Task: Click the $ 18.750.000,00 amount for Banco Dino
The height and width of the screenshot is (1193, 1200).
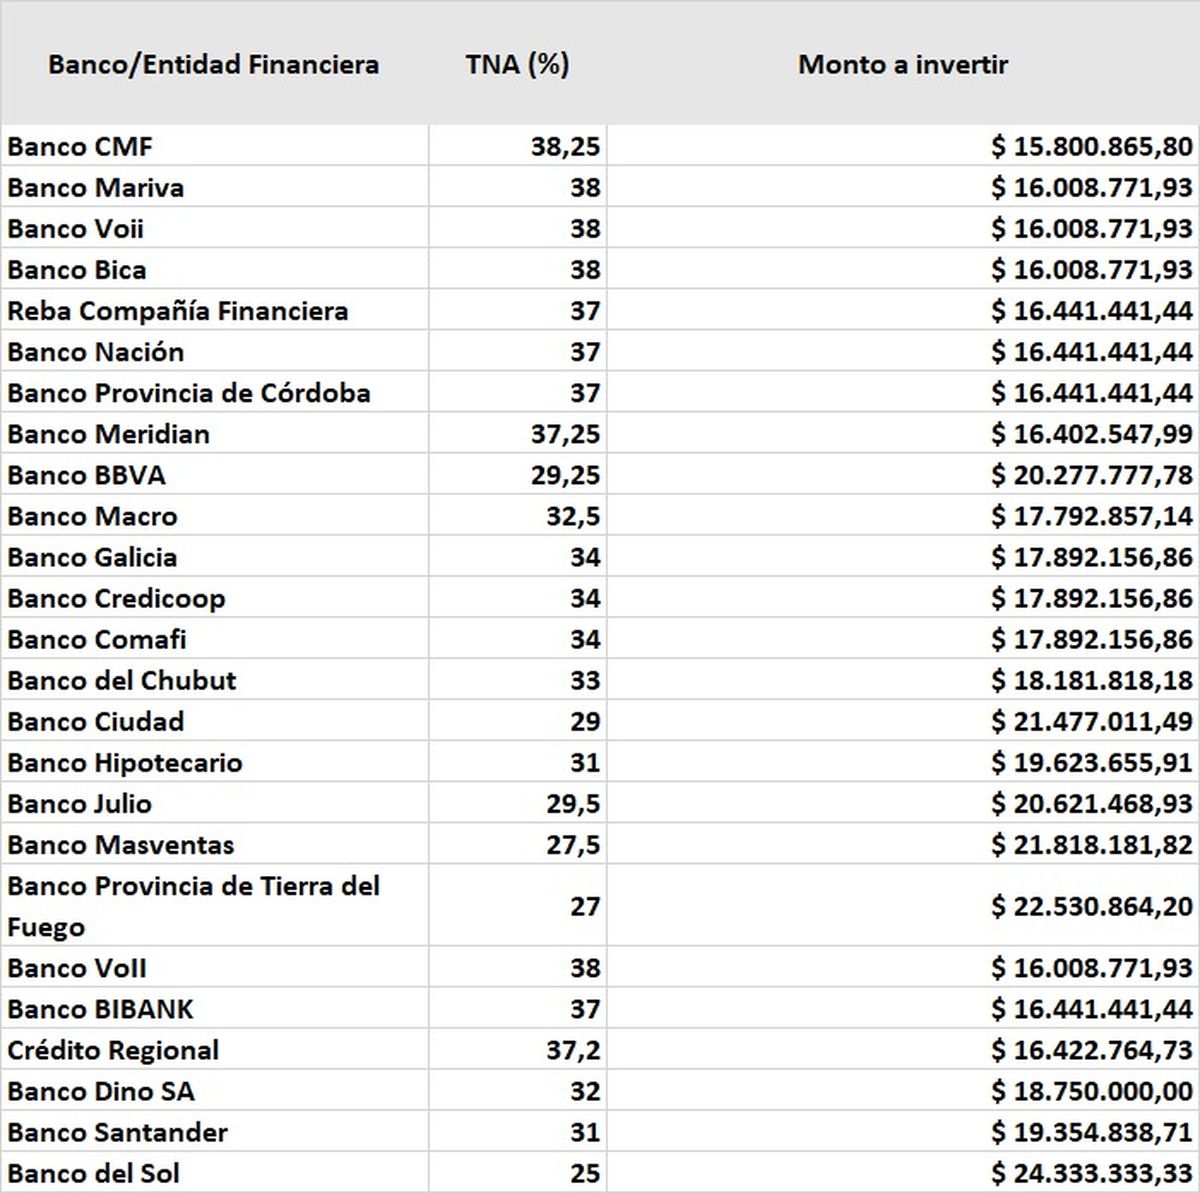Action: [x=1091, y=1091]
